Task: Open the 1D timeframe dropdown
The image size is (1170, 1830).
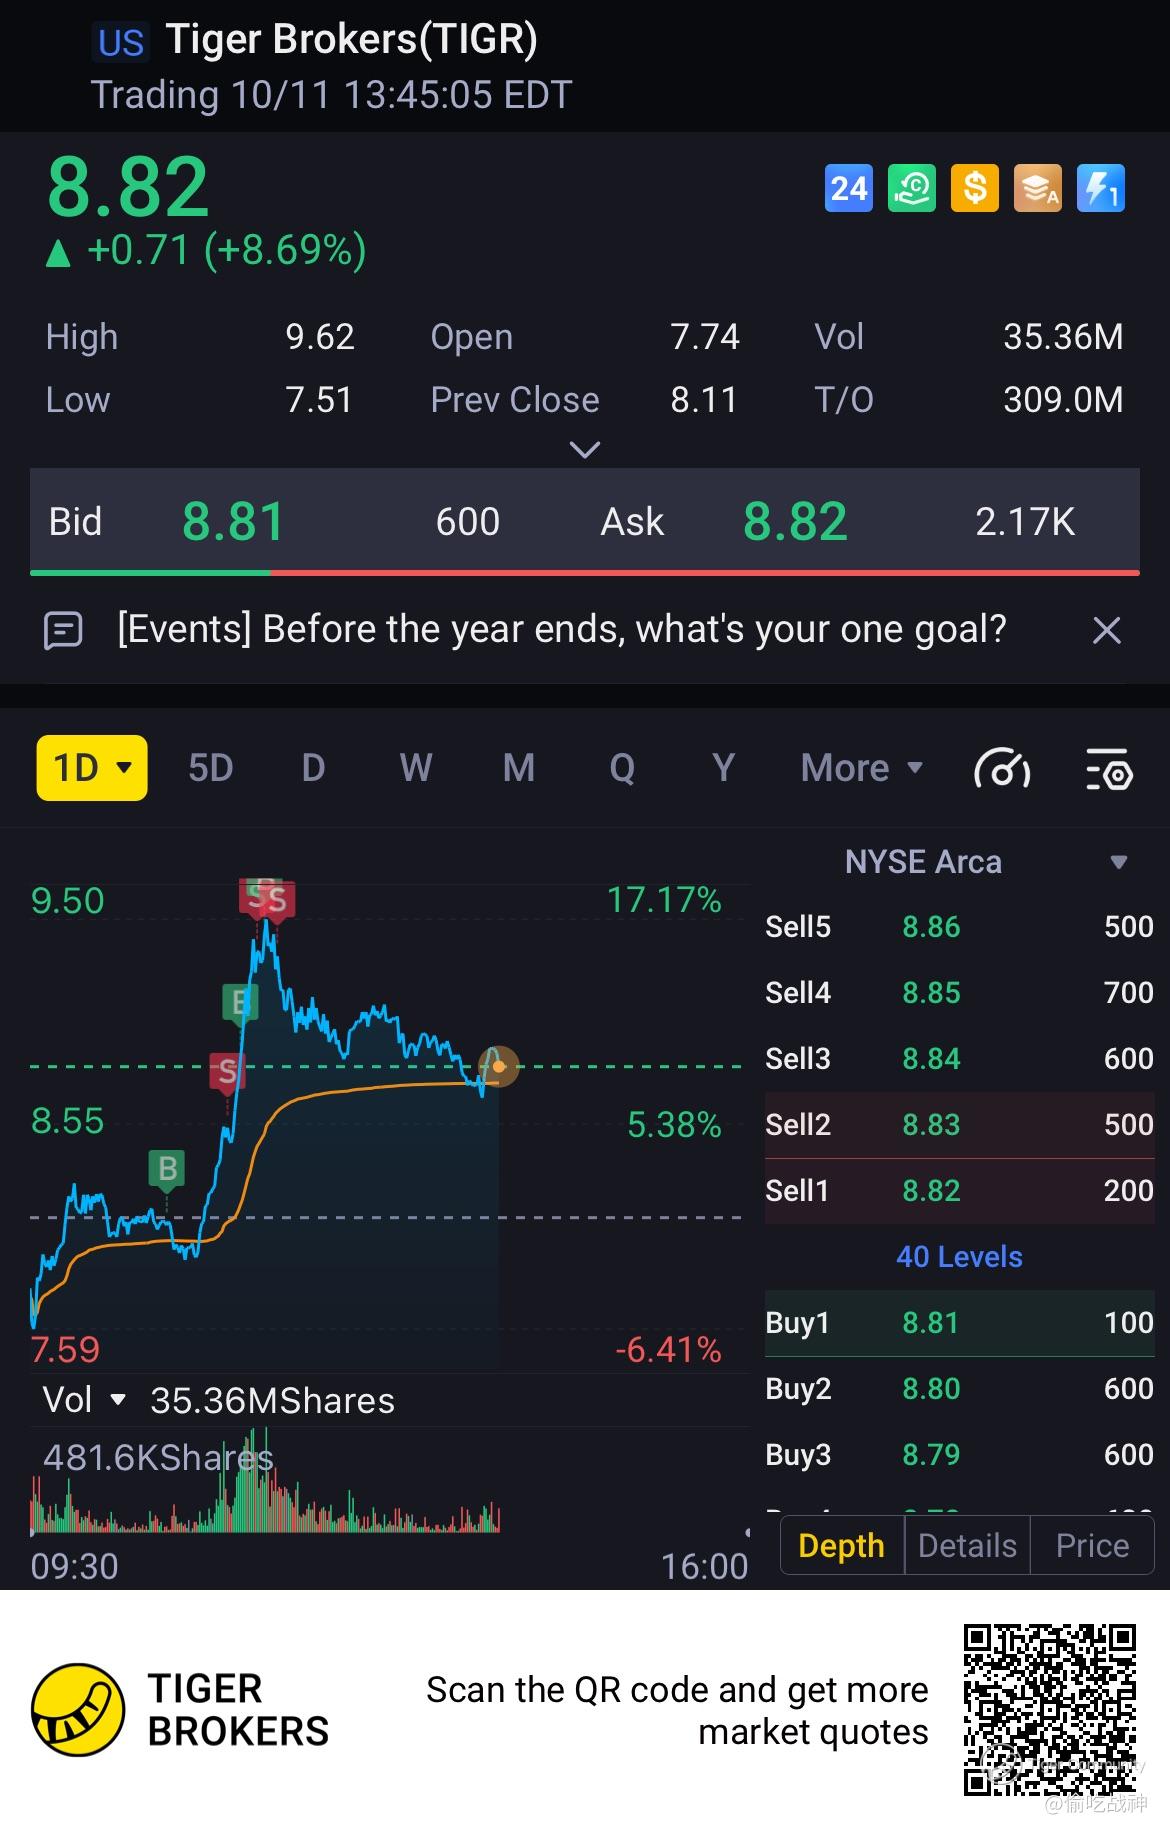Action: pos(92,768)
